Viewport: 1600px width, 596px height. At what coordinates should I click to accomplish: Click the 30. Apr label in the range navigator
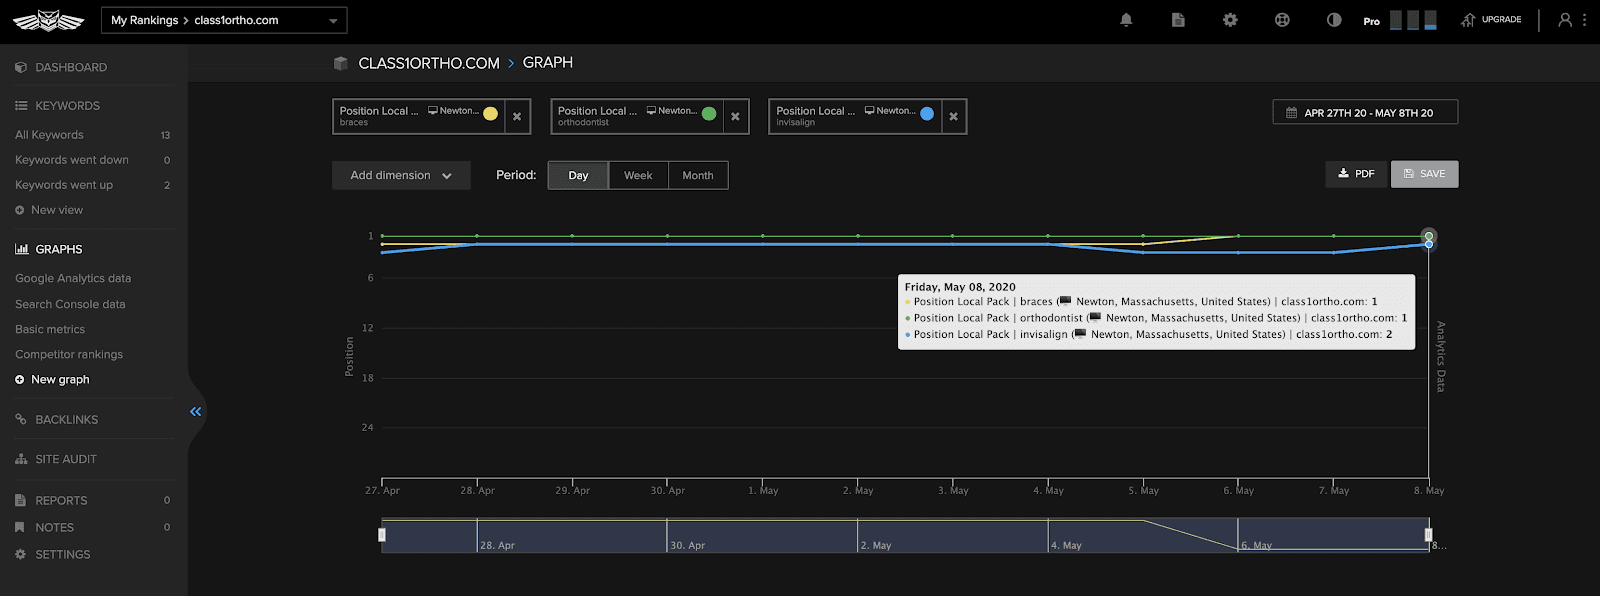688,545
